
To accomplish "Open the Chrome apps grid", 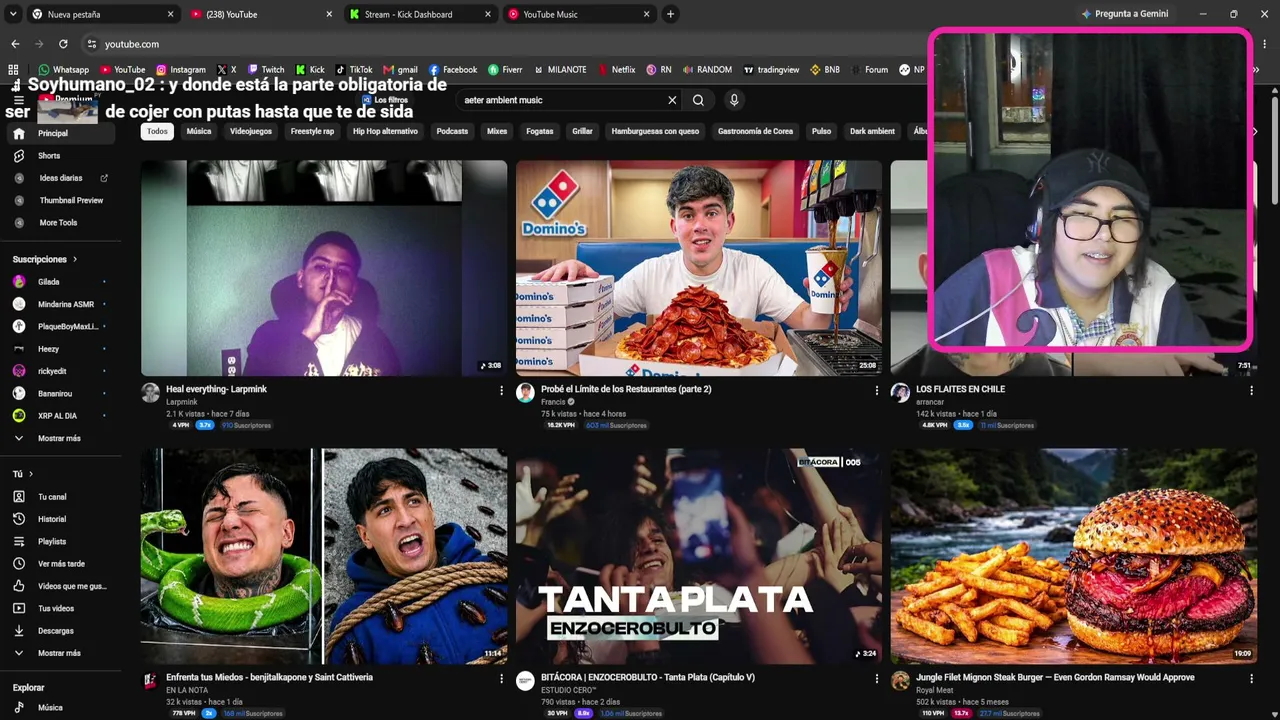I will pyautogui.click(x=13, y=70).
